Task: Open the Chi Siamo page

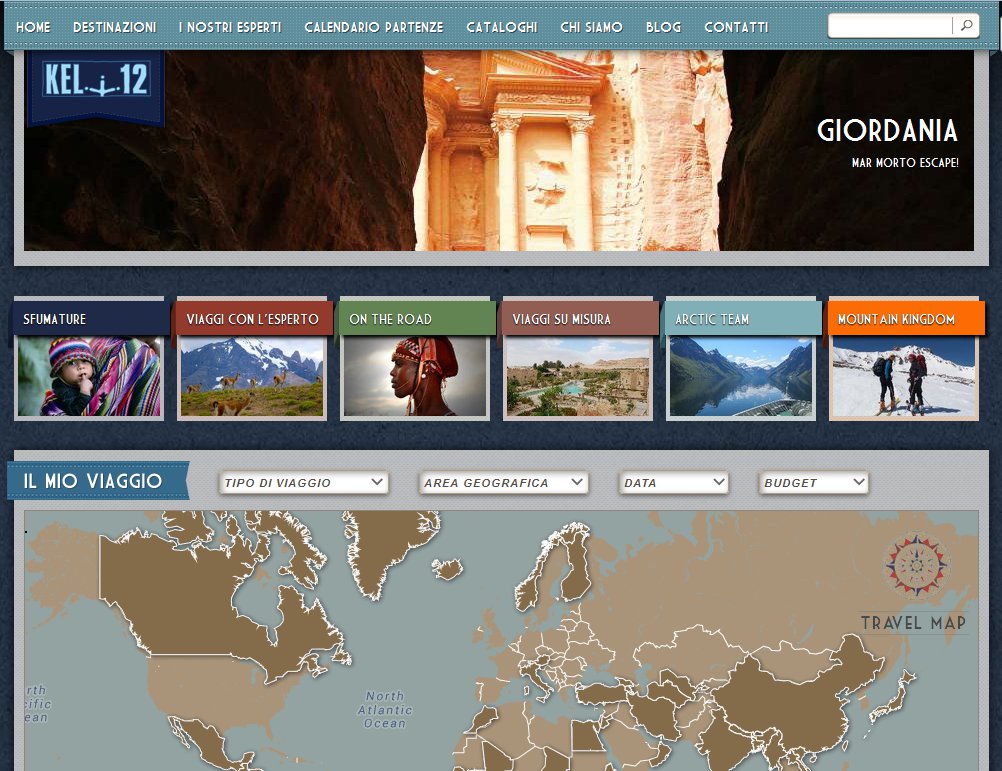Action: (x=592, y=27)
